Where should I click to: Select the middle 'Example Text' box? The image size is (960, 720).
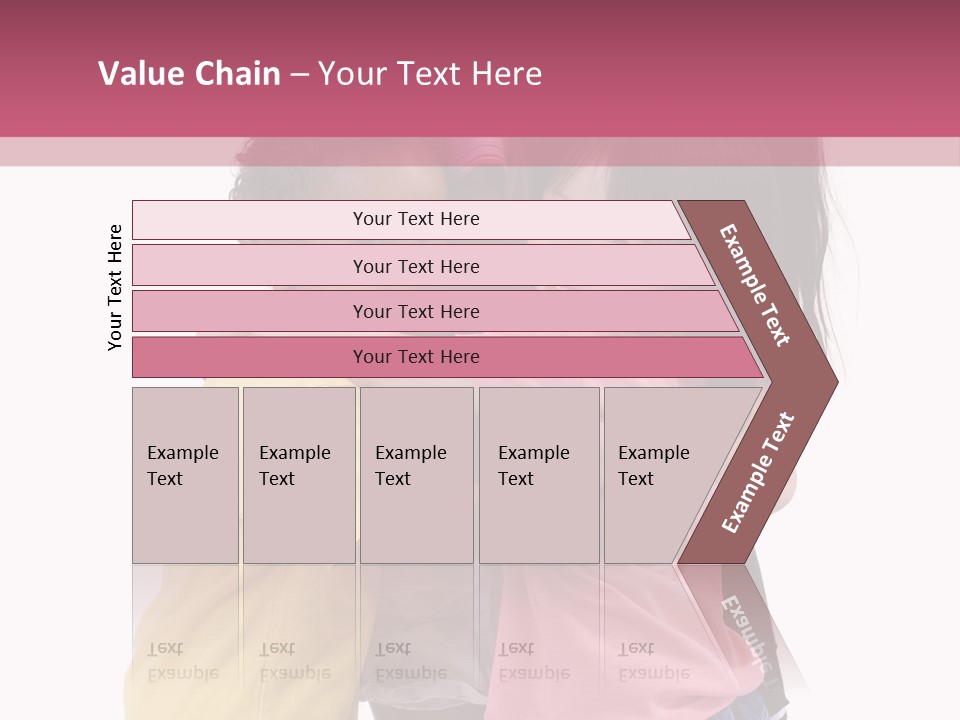click(x=417, y=475)
